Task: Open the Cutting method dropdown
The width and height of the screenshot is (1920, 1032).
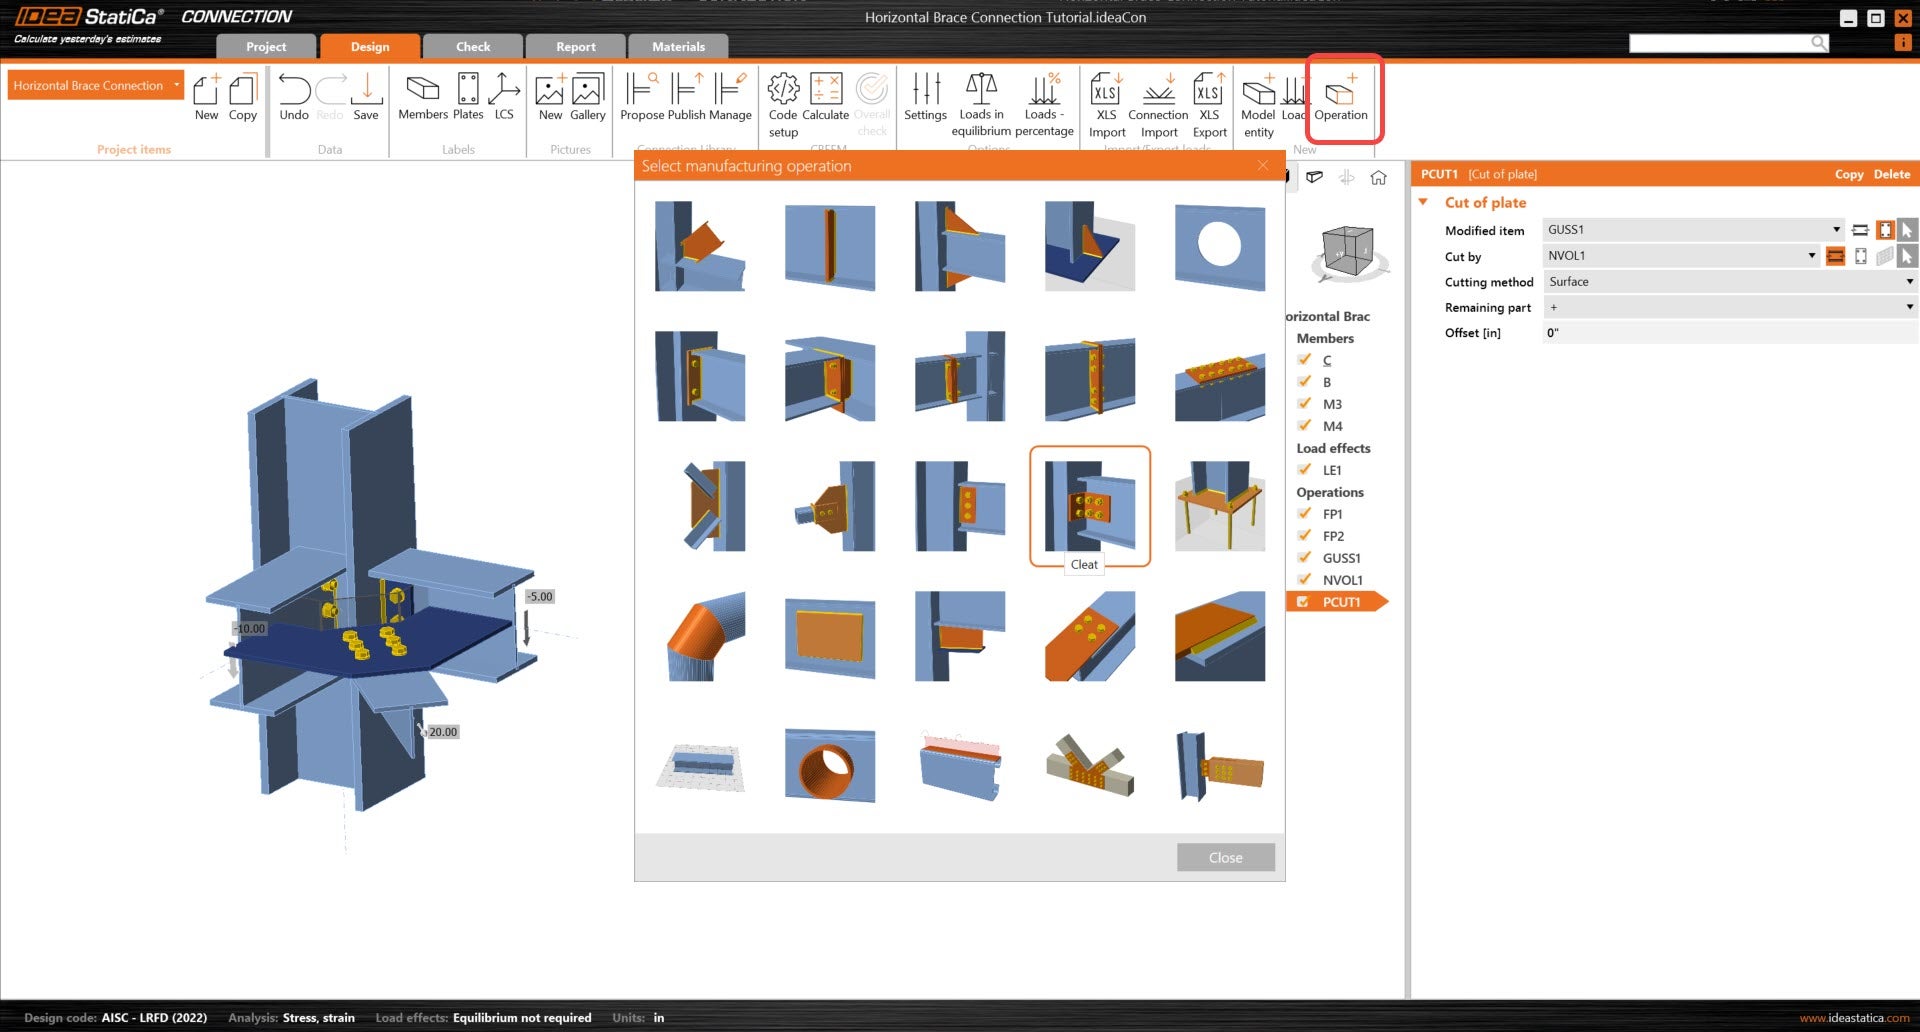Action: click(x=1729, y=282)
